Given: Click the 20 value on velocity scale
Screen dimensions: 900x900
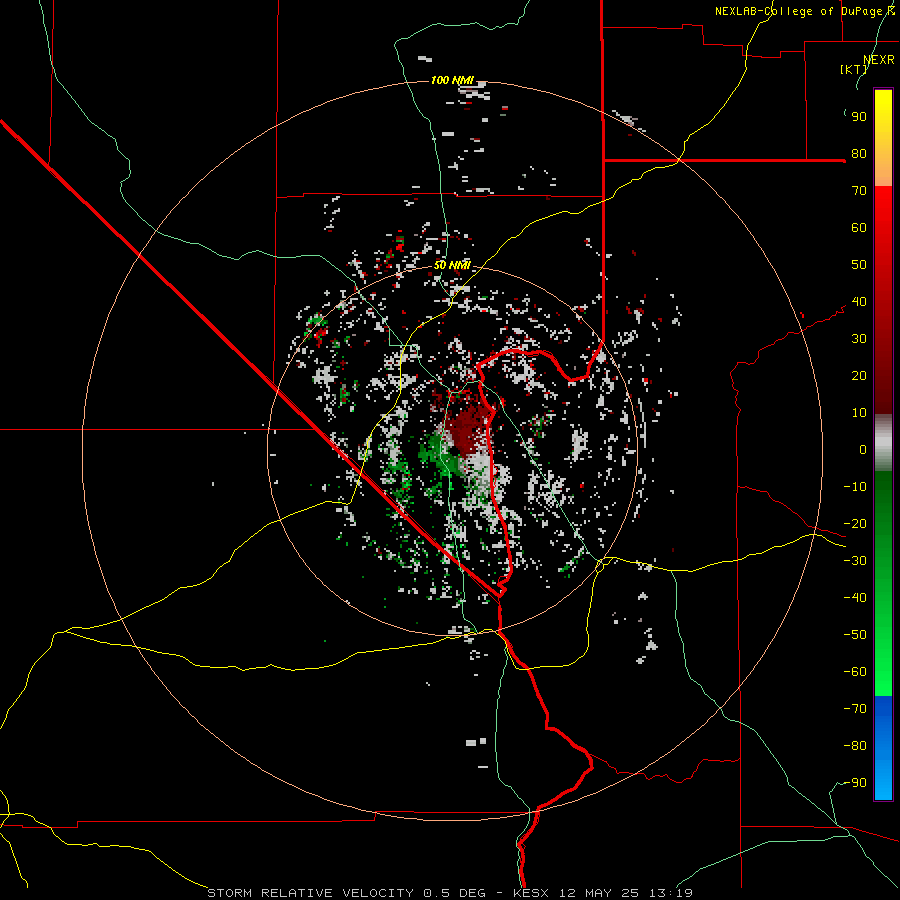Looking at the screenshot, I should [x=859, y=376].
